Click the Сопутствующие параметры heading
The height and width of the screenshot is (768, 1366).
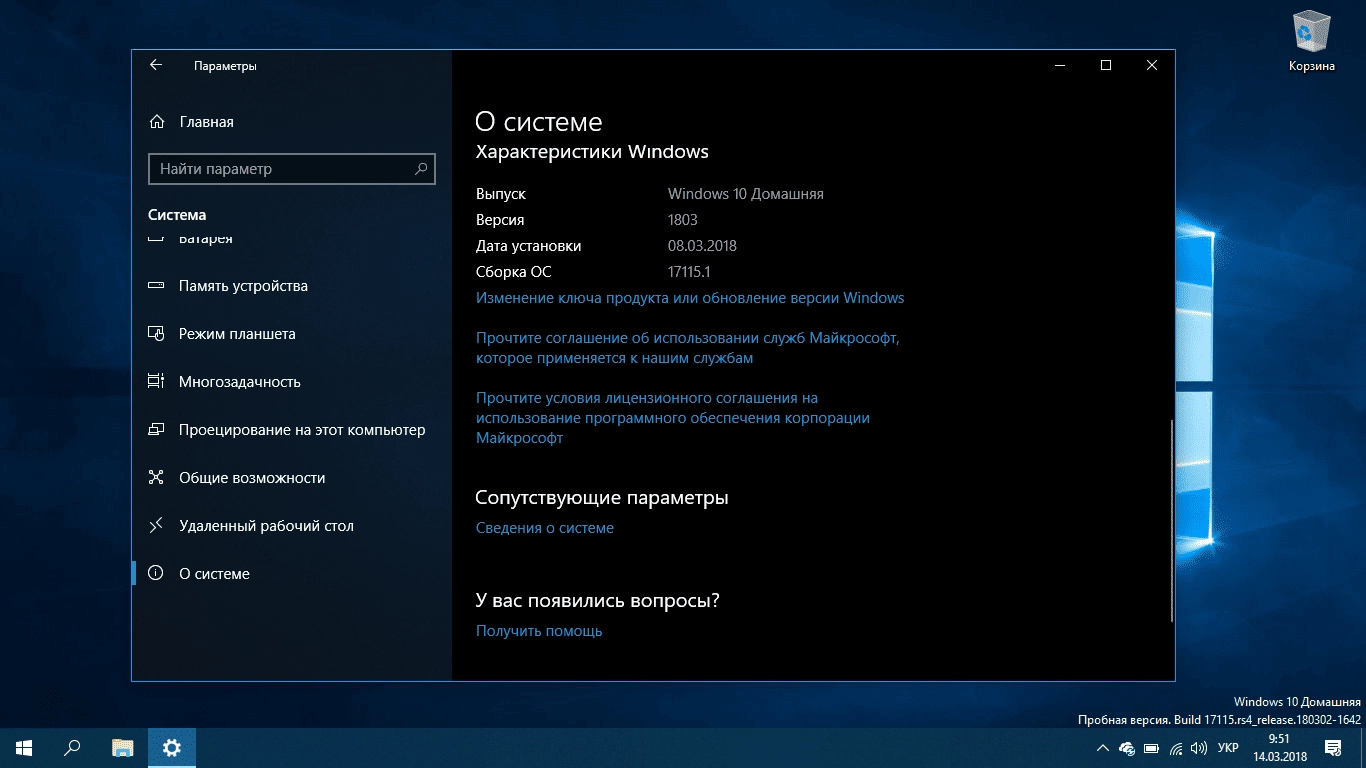pos(602,497)
